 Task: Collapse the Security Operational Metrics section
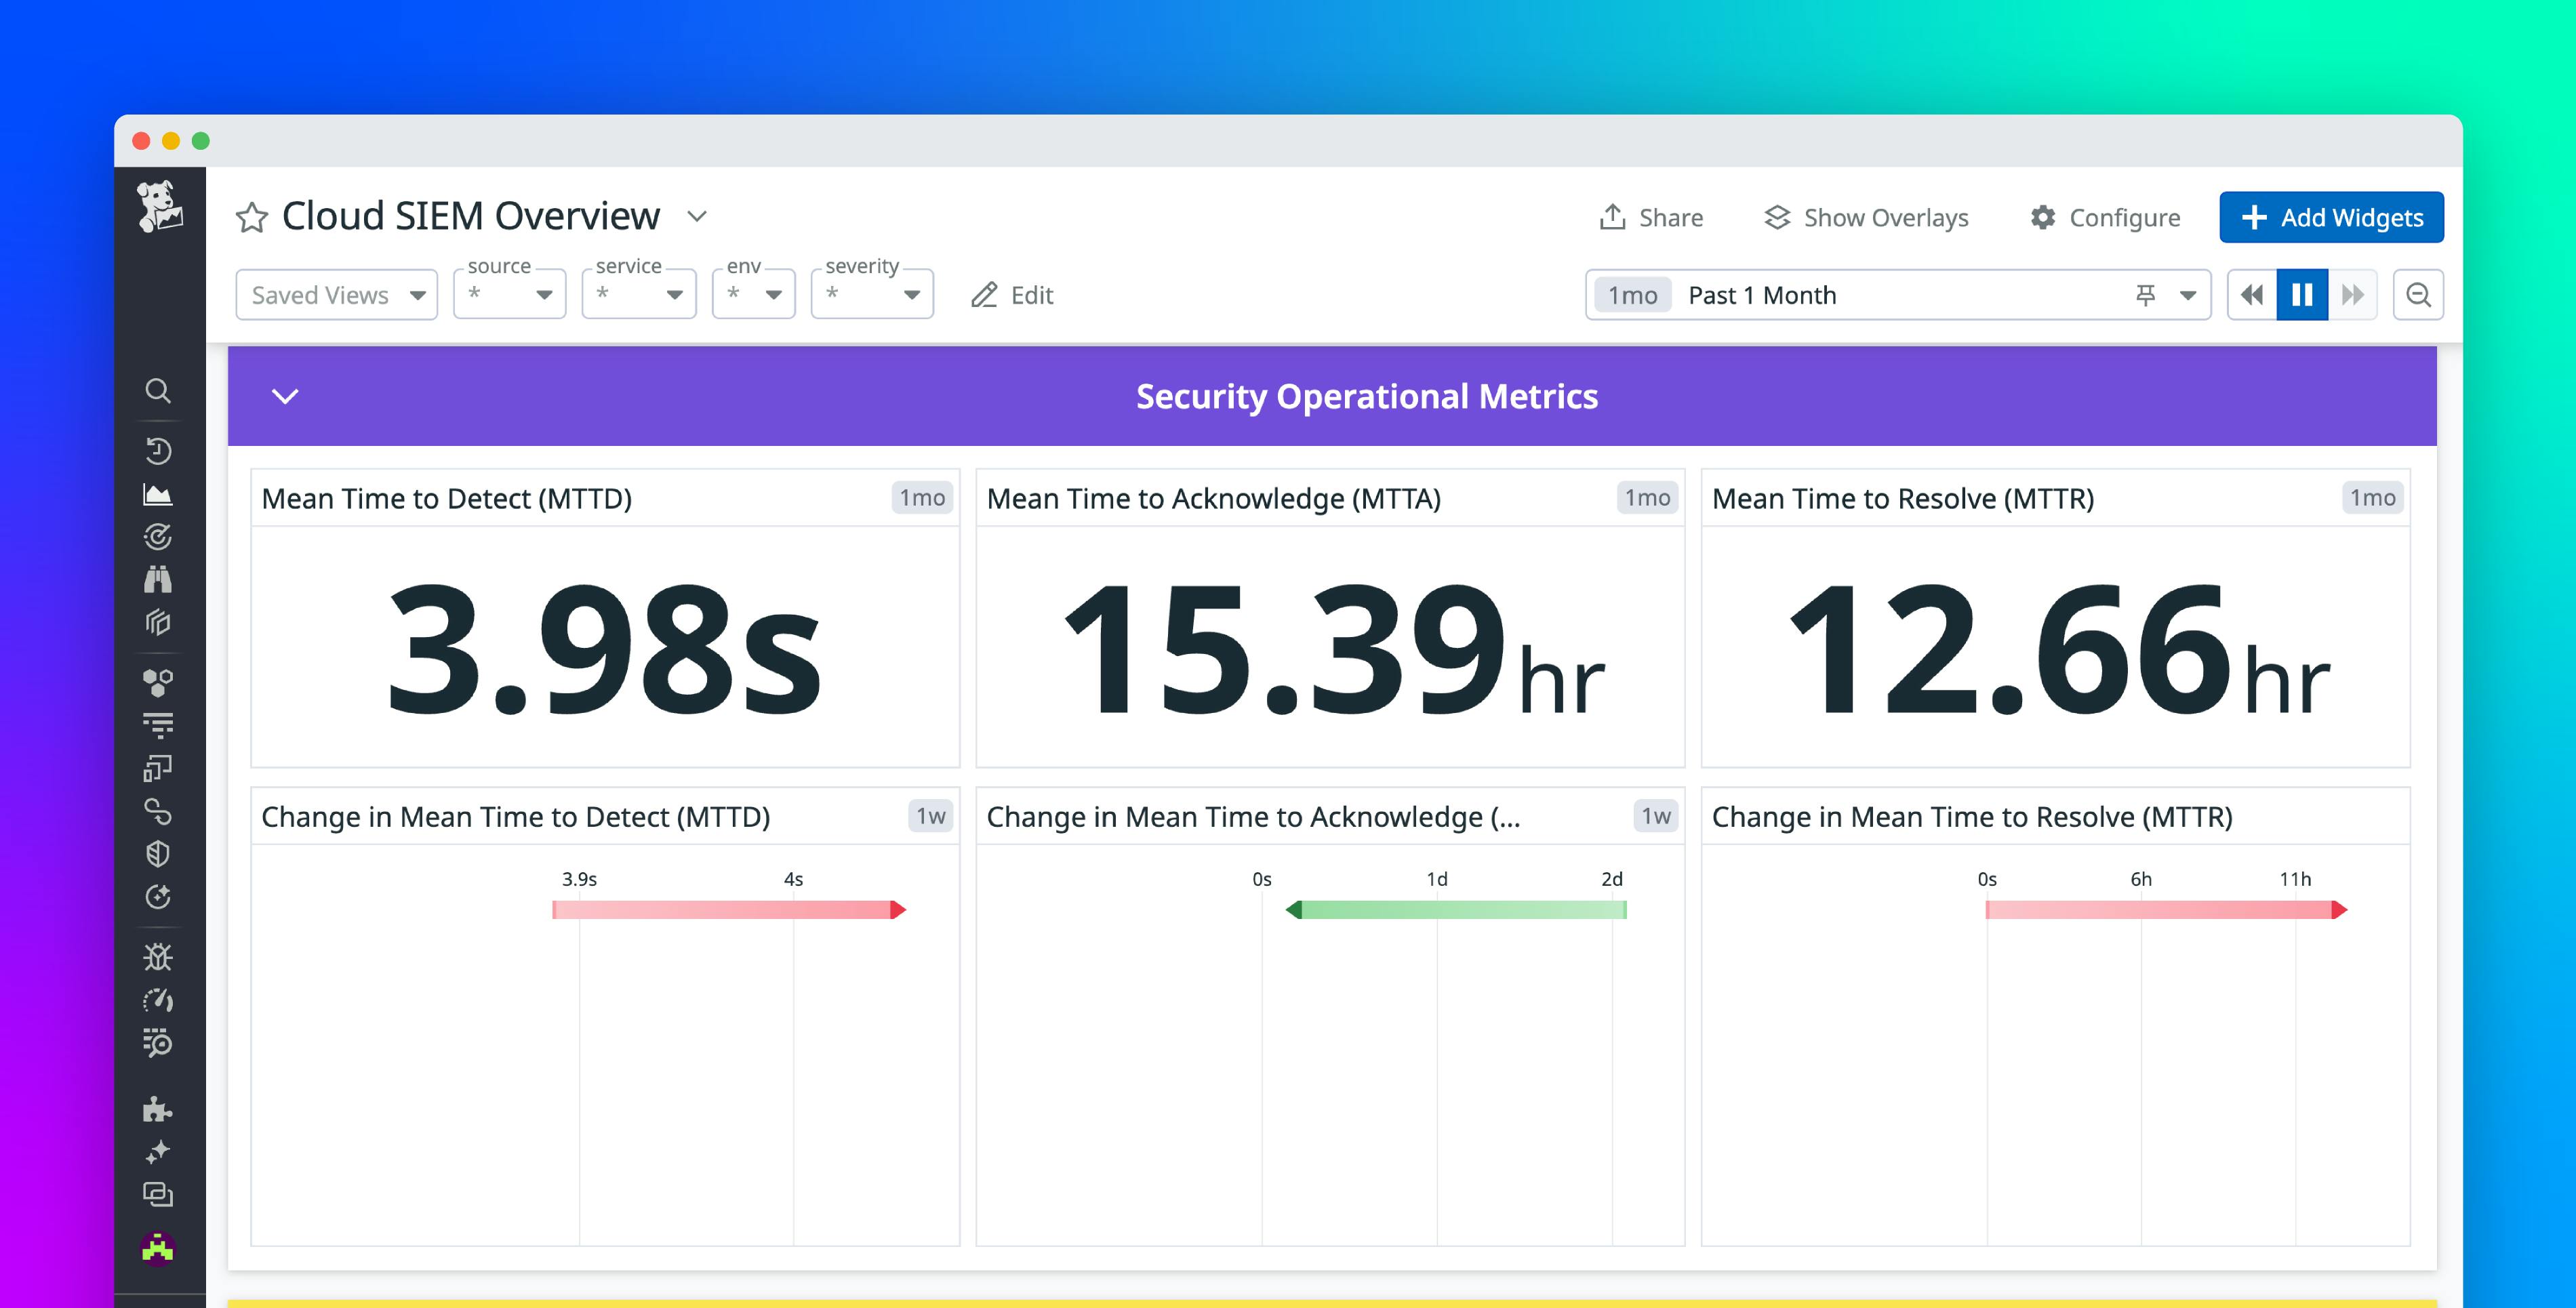tap(285, 396)
